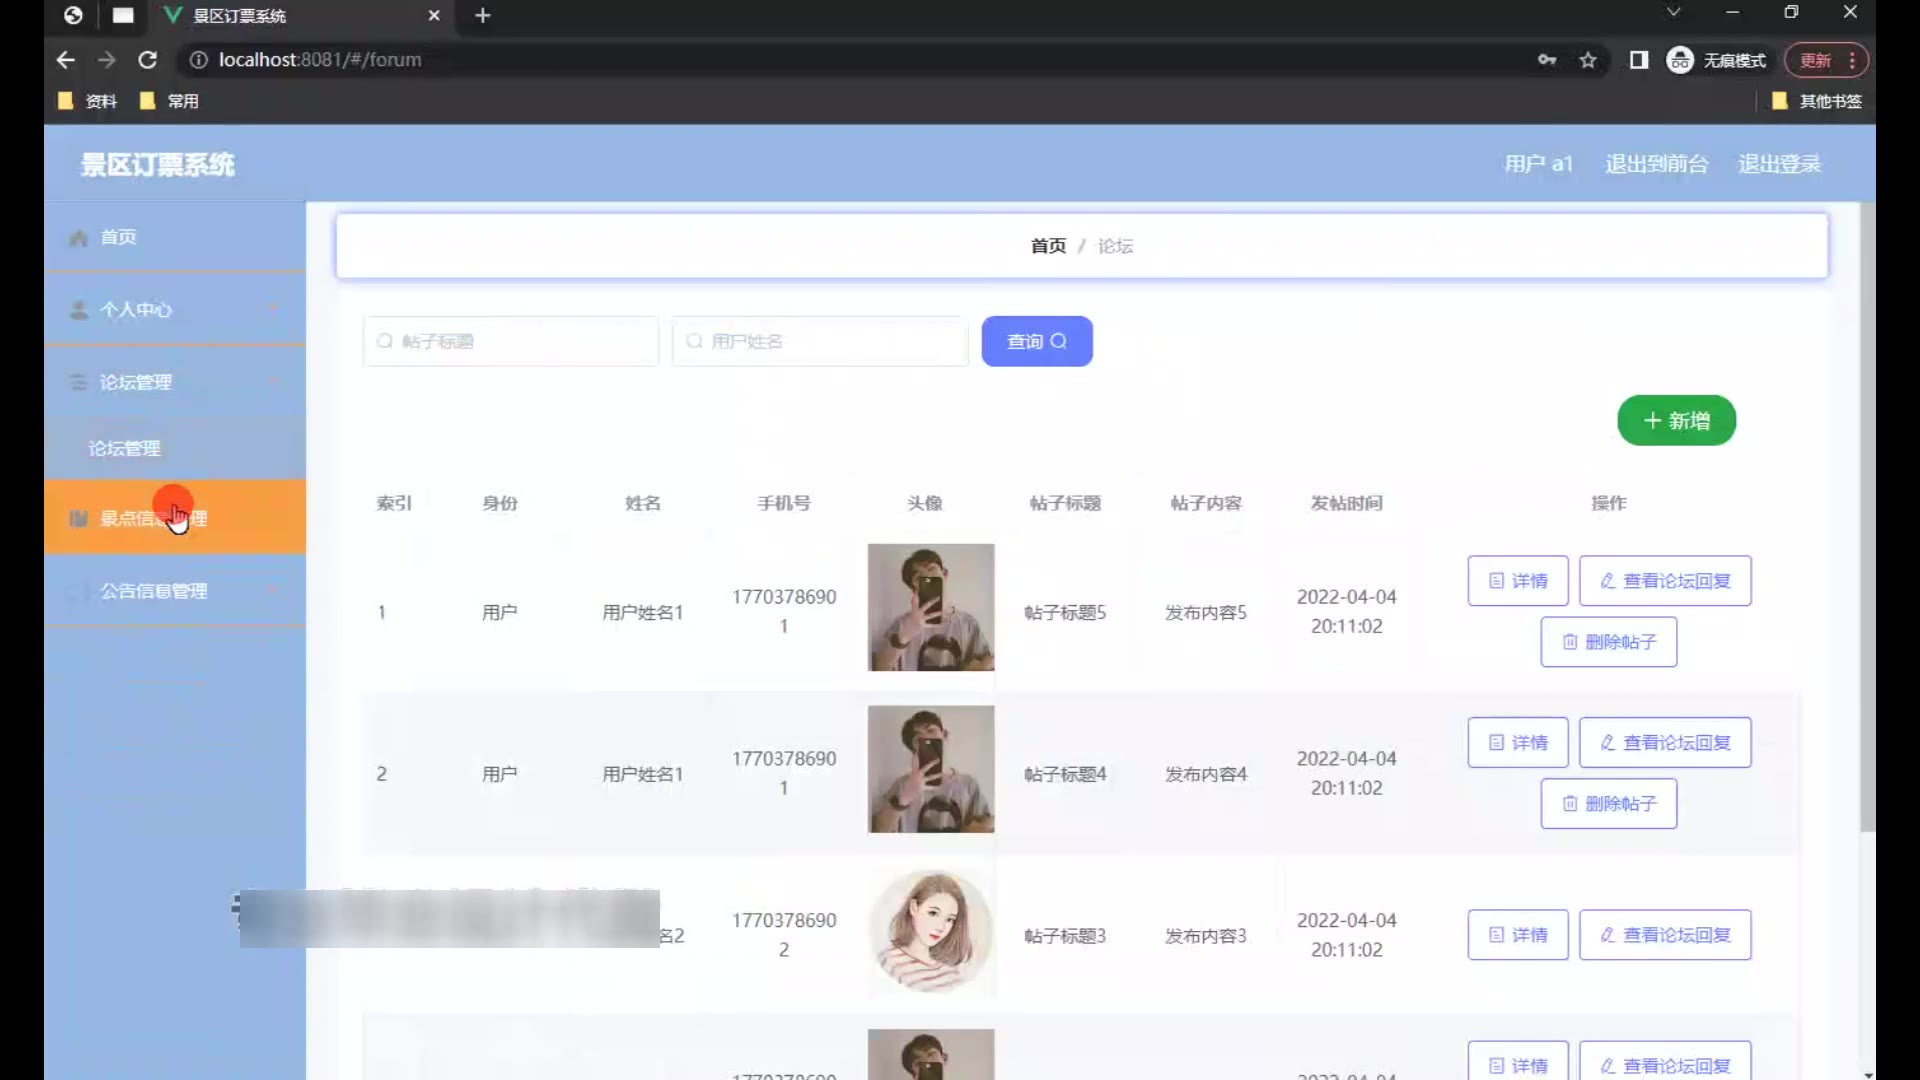
Task: Click the blue 查询 search button
Action: click(x=1036, y=341)
